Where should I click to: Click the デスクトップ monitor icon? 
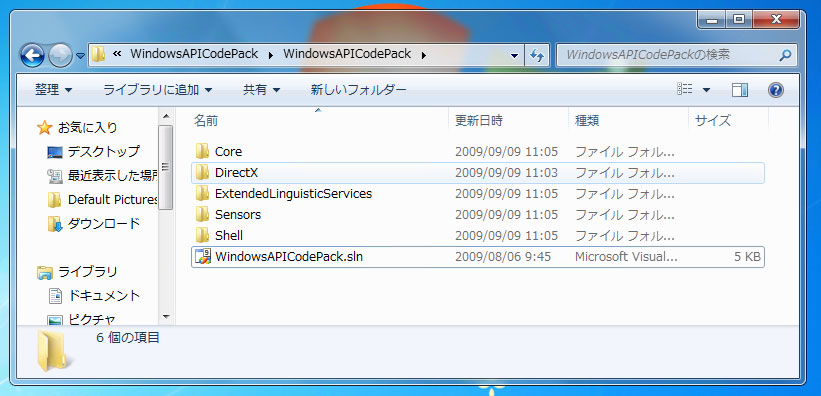pos(54,152)
